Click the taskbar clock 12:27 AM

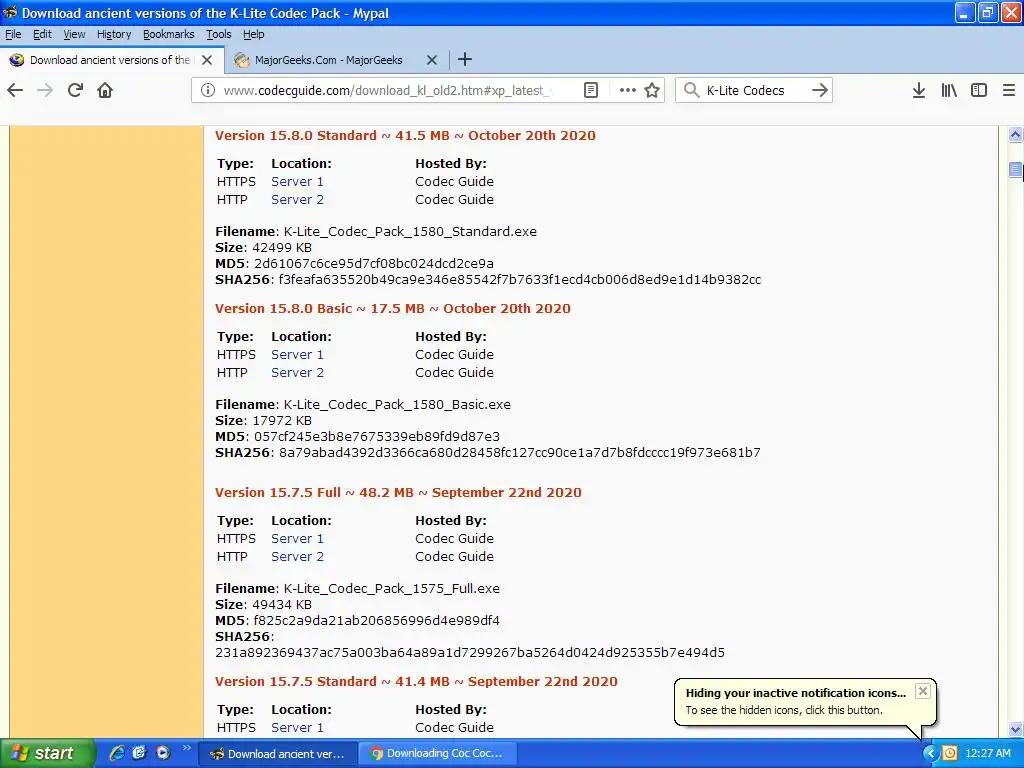pyautogui.click(x=987, y=753)
